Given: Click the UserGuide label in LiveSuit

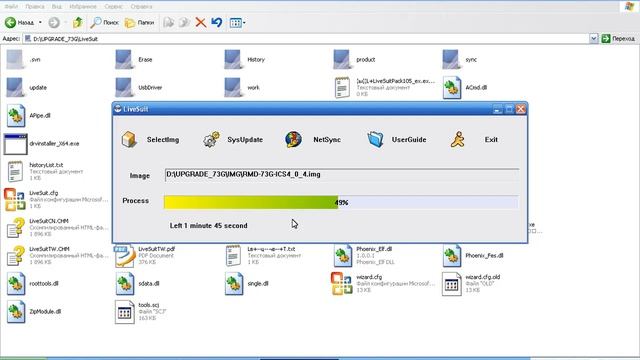Looking at the screenshot, I should (409, 140).
